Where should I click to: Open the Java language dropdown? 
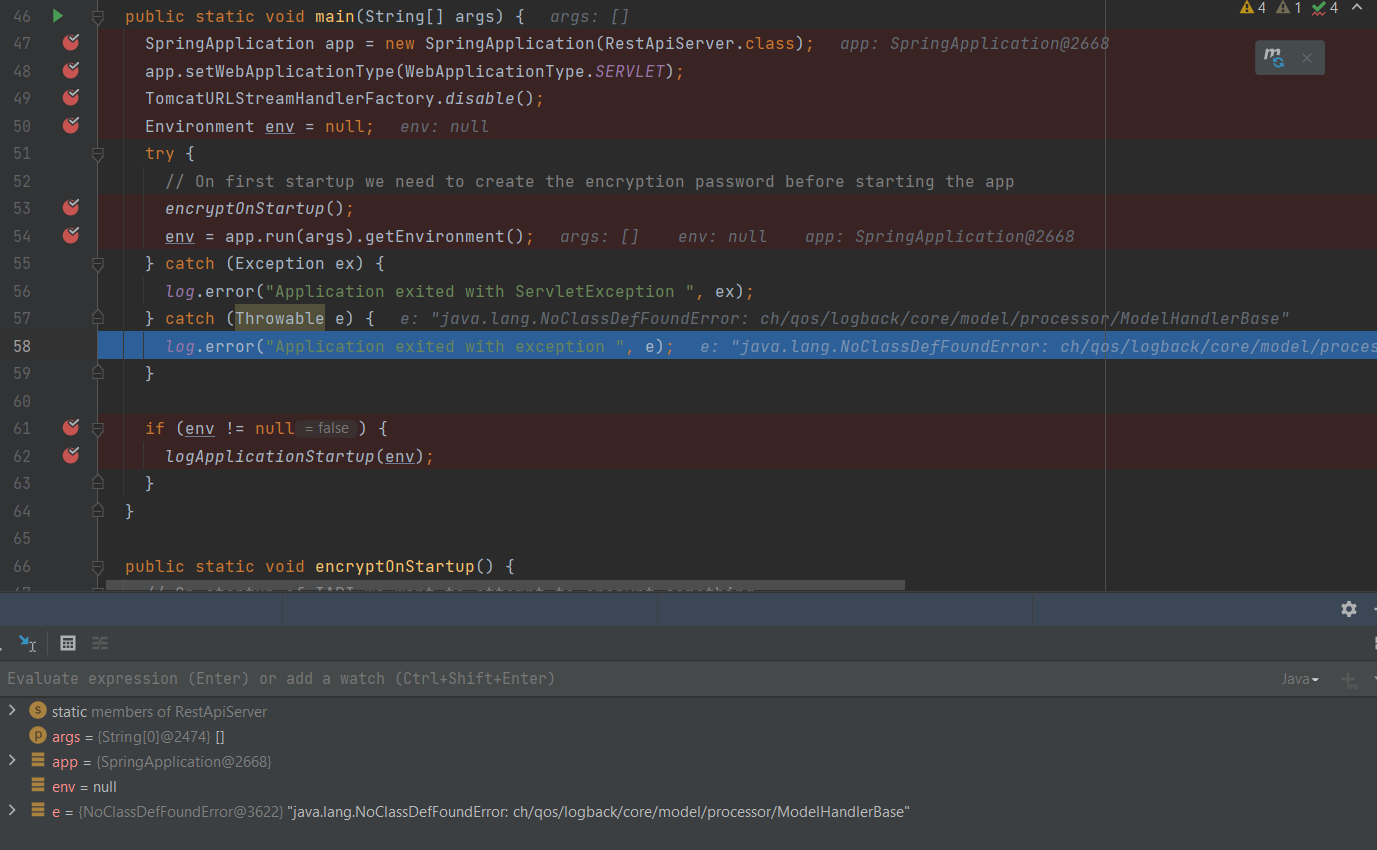tap(1299, 678)
